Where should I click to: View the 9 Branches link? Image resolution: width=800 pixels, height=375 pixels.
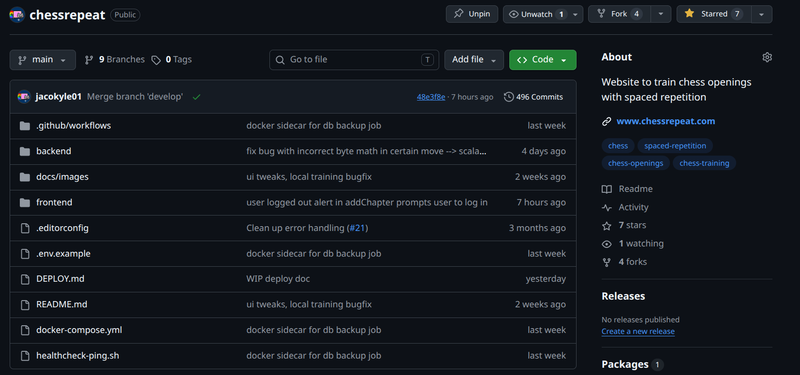pyautogui.click(x=115, y=60)
